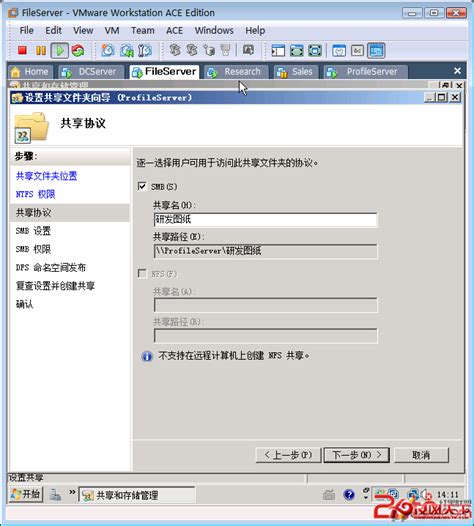Click the red Power Off toolbar icon
The height and width of the screenshot is (526, 474).
22,50
